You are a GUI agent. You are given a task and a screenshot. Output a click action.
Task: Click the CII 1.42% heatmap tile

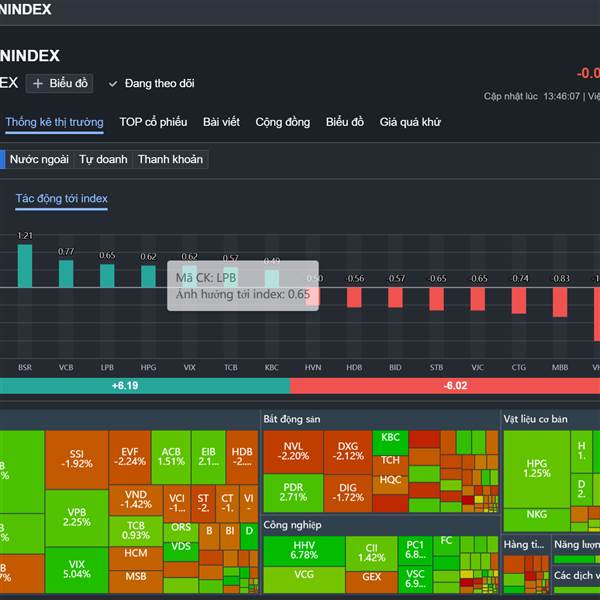(371, 553)
